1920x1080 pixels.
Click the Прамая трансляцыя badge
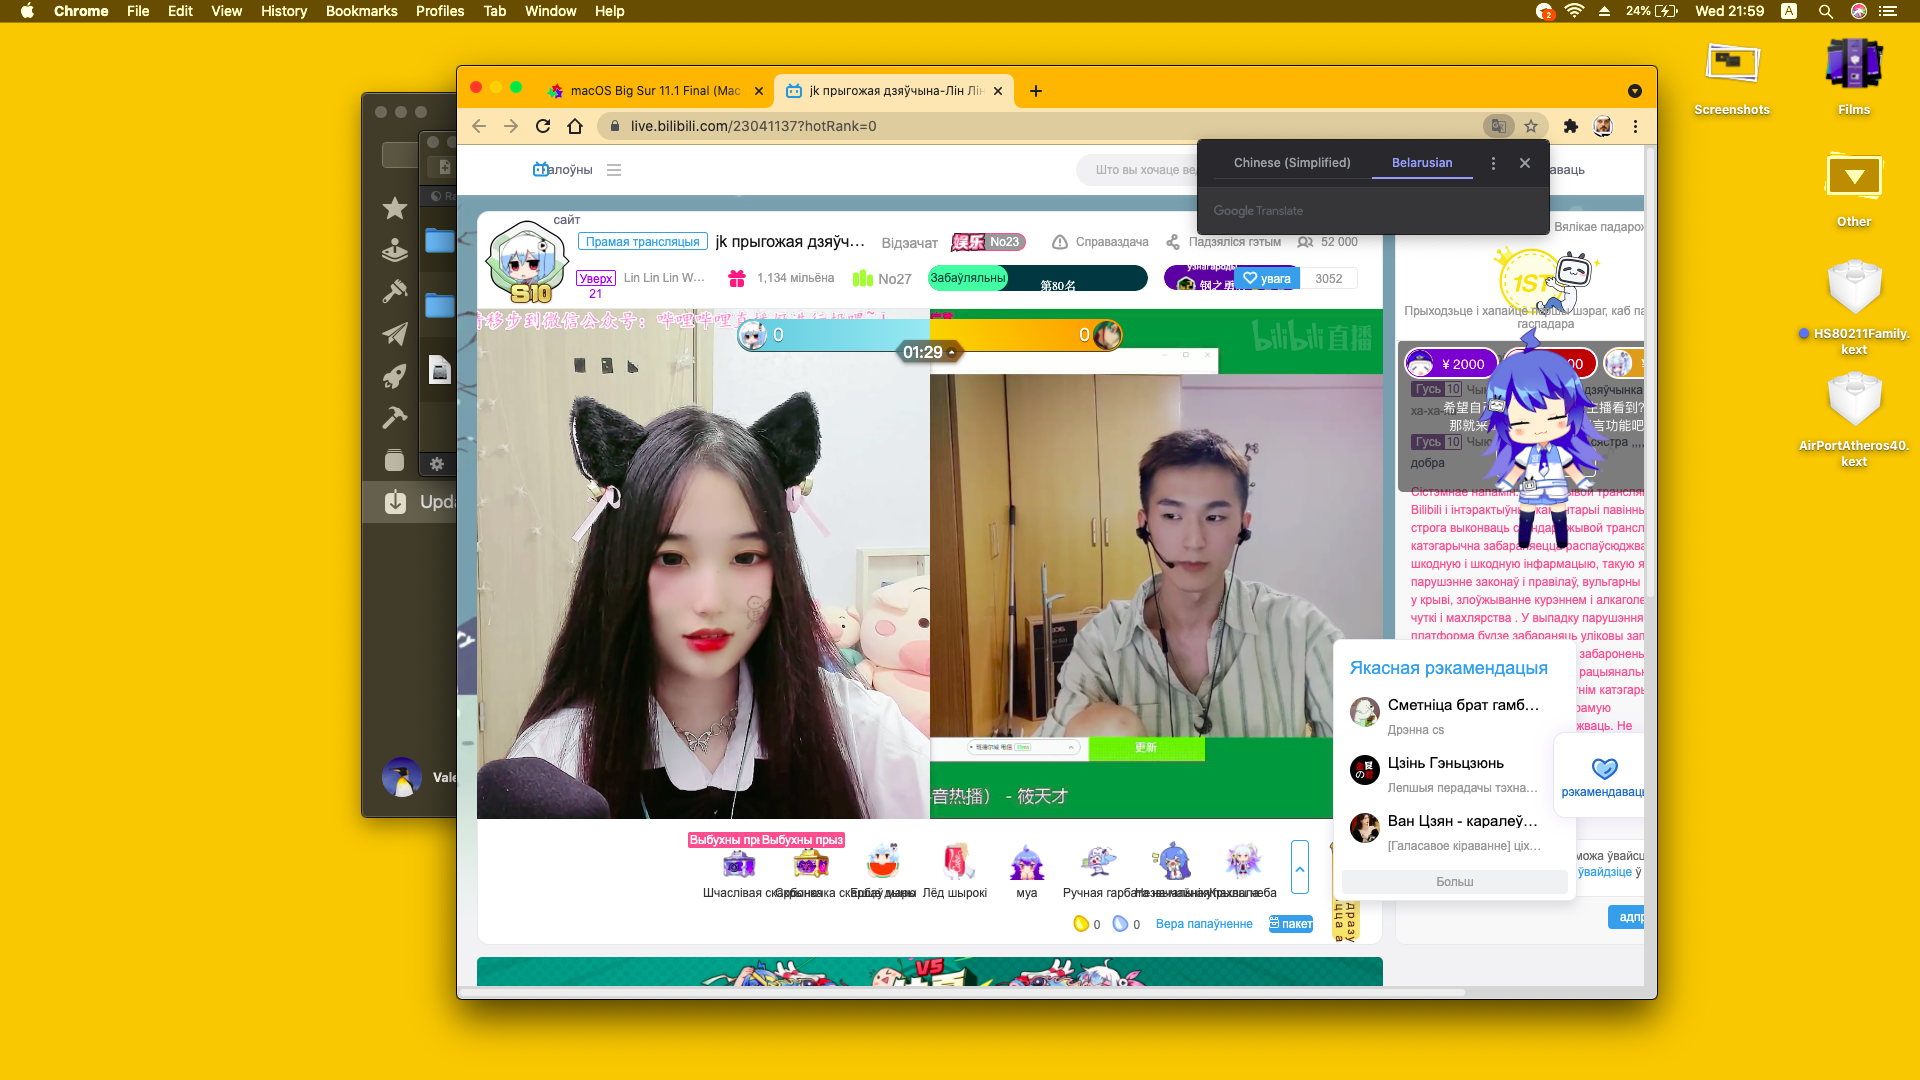643,242
